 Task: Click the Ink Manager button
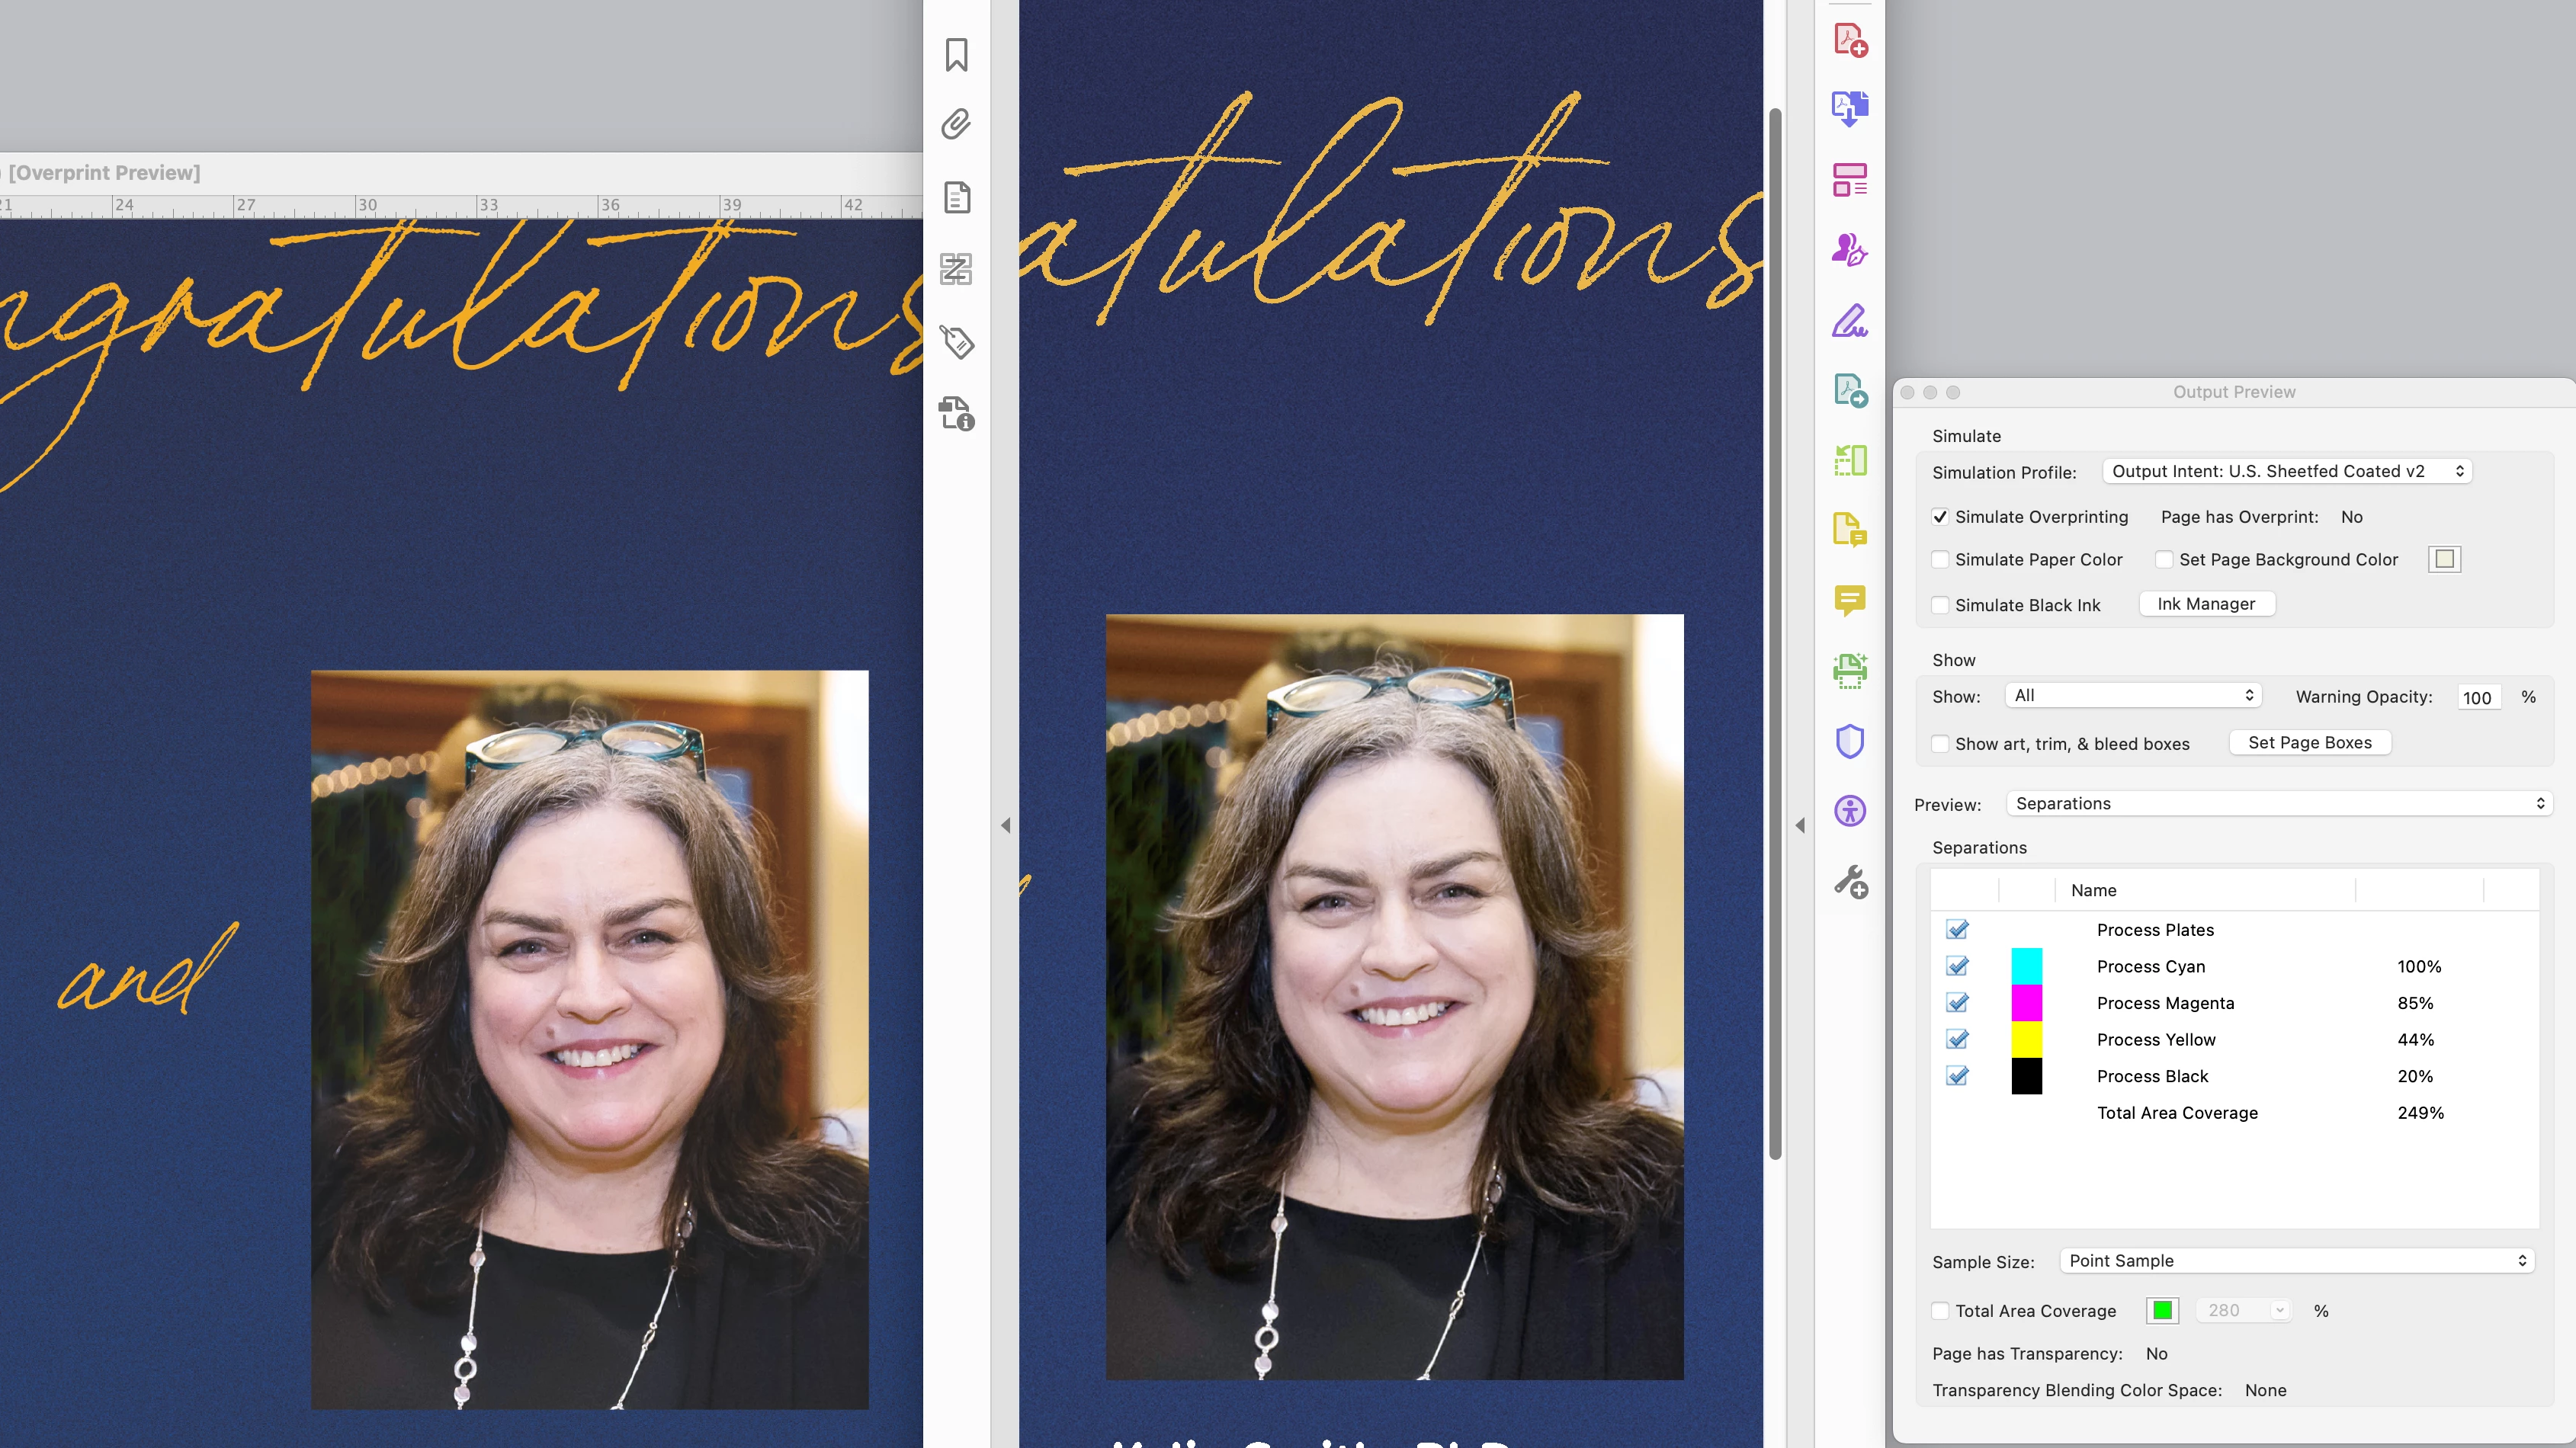coord(2206,604)
